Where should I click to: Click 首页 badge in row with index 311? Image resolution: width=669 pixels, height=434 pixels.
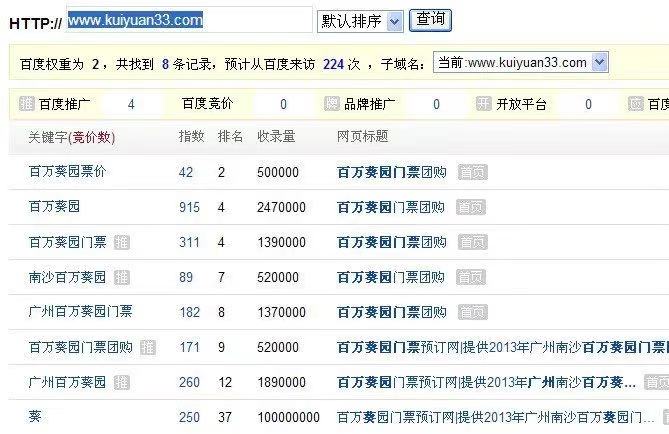472,242
